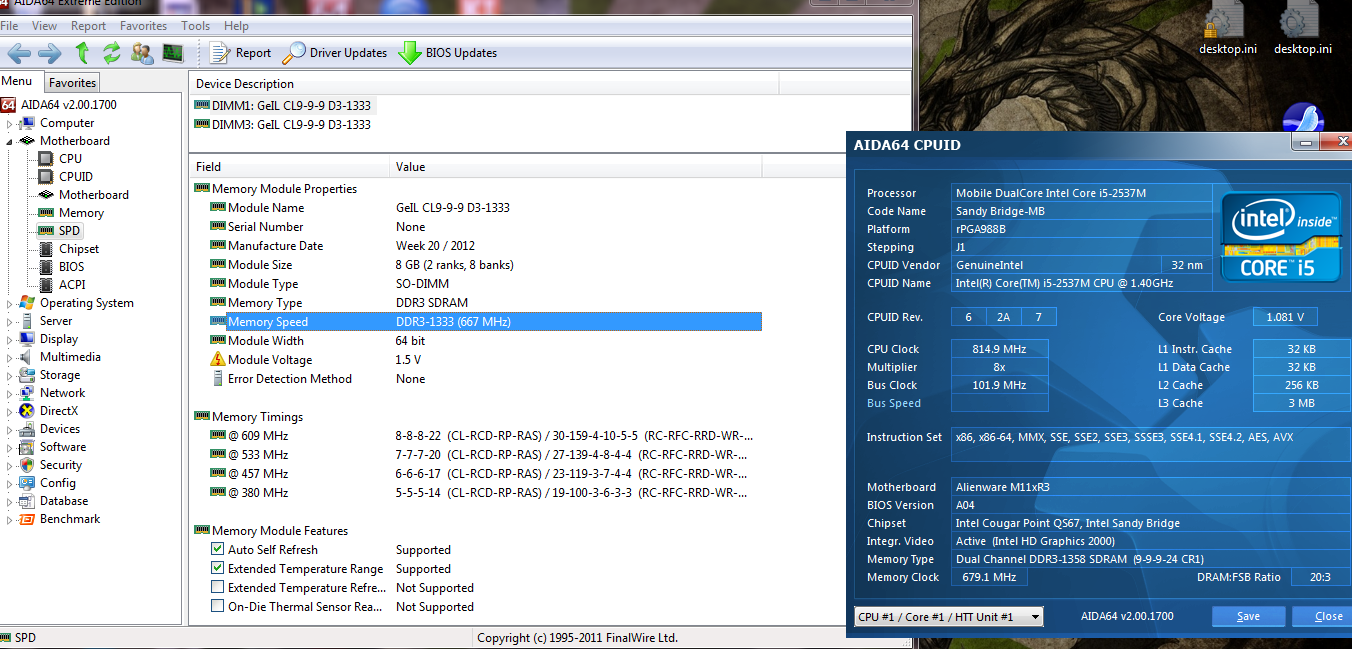Click Memory Clock value 679.1 MHz

coord(988,577)
